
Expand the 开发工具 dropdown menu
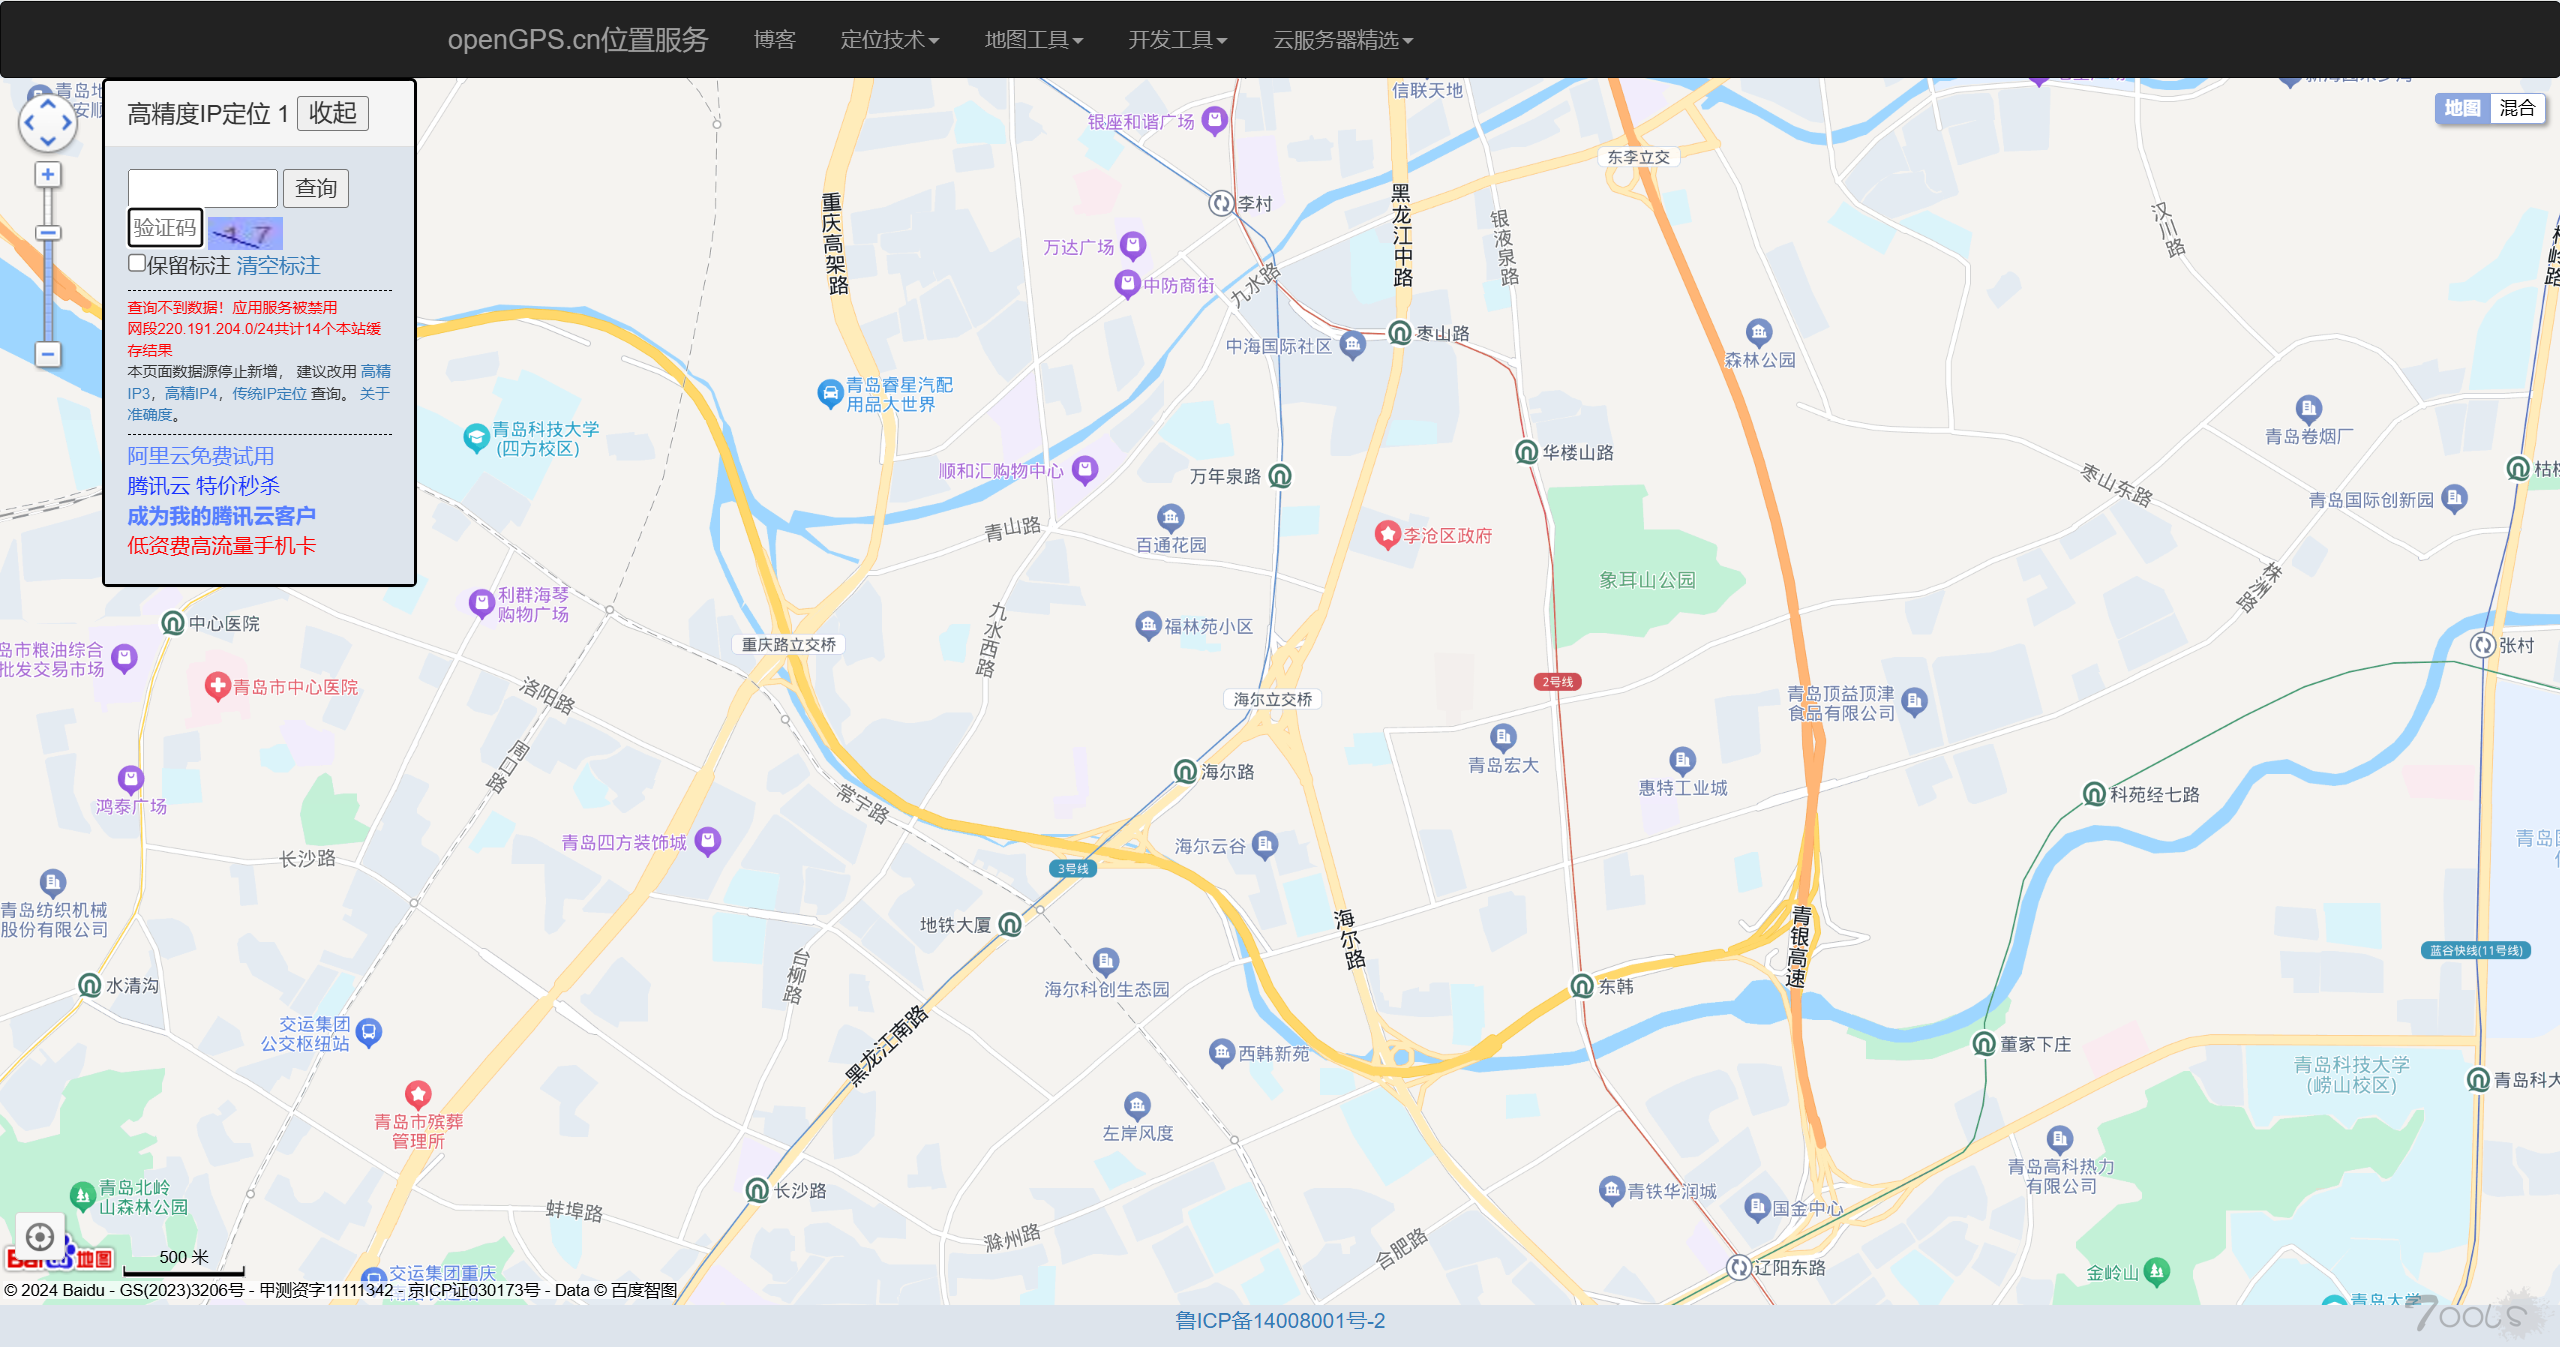pos(1178,40)
